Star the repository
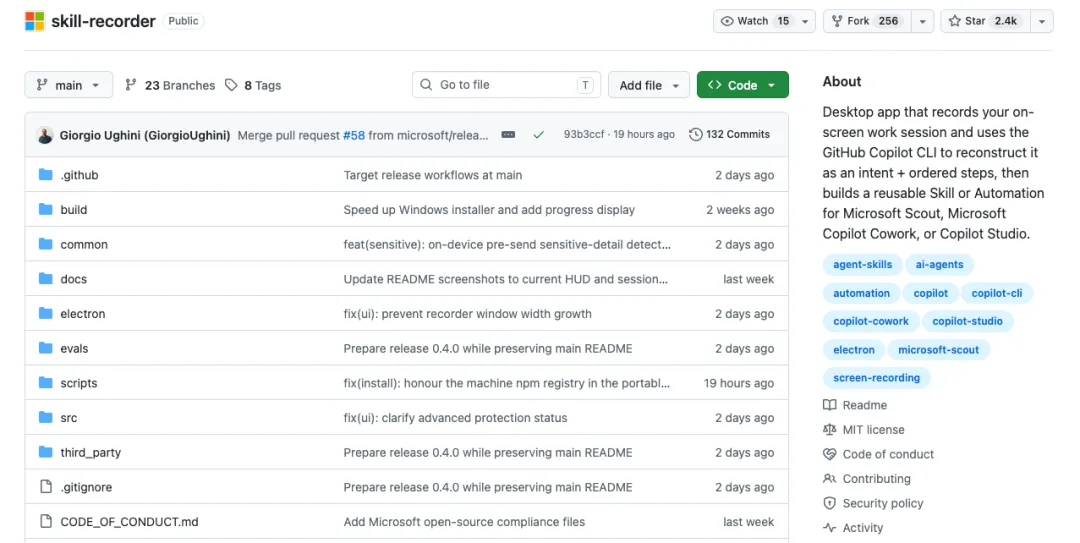Viewport: 1080px width, 543px height. coord(985,21)
